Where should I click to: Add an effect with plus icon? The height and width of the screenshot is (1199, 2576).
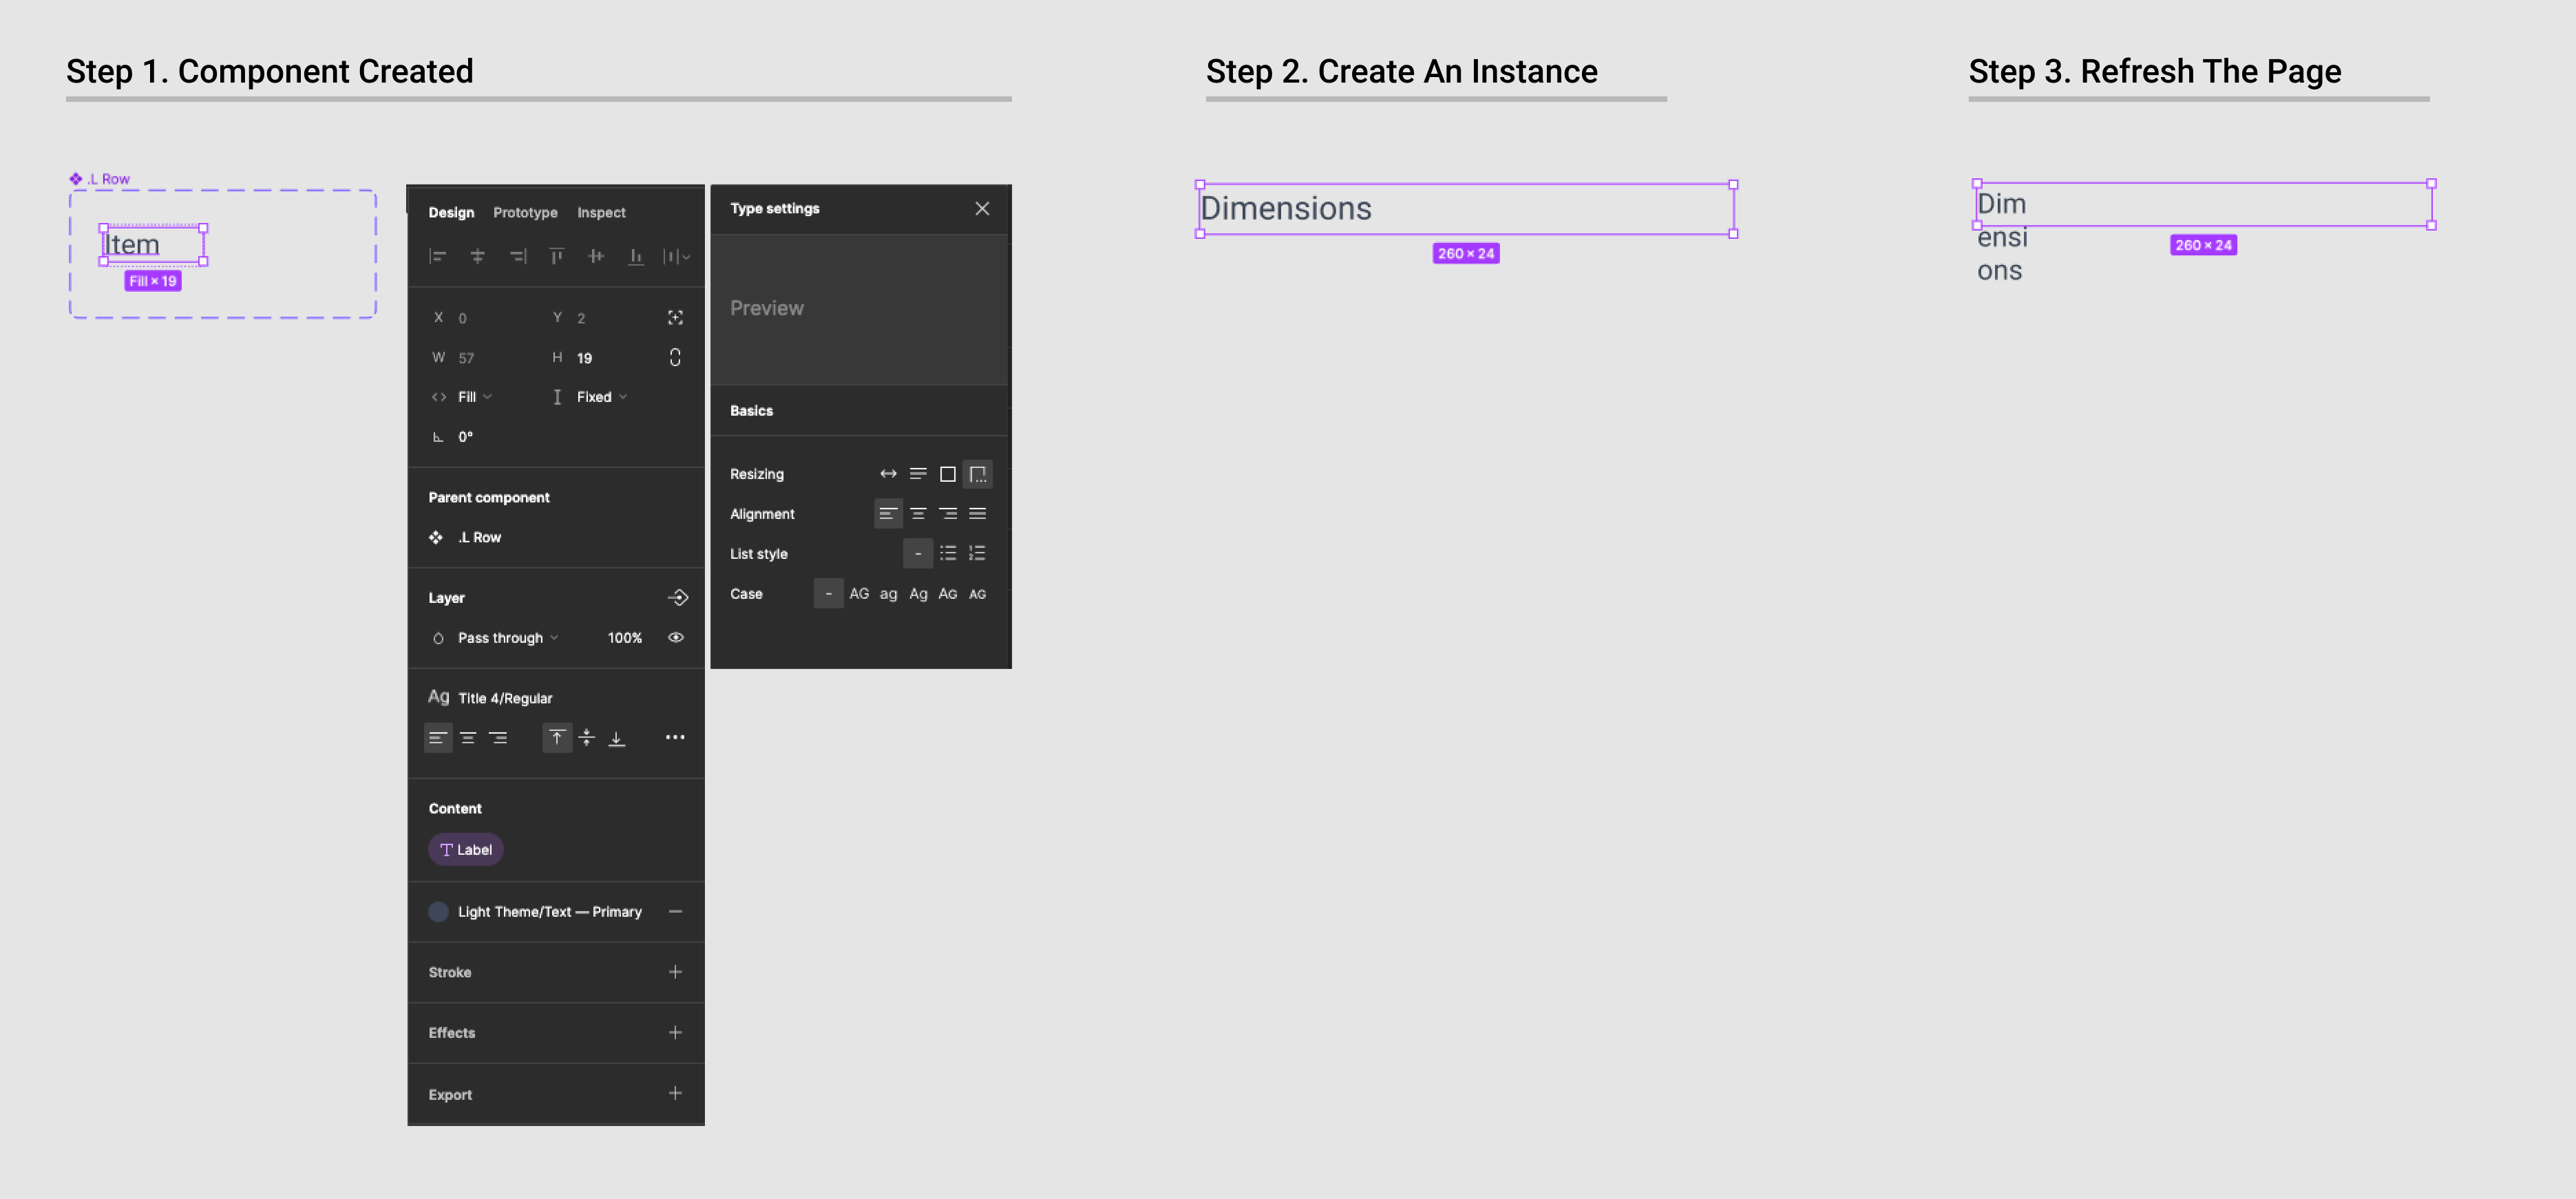675,1032
